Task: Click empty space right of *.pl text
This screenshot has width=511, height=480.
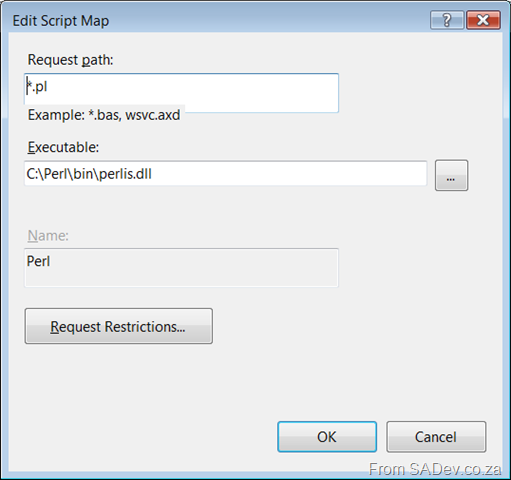Action: pos(193,87)
